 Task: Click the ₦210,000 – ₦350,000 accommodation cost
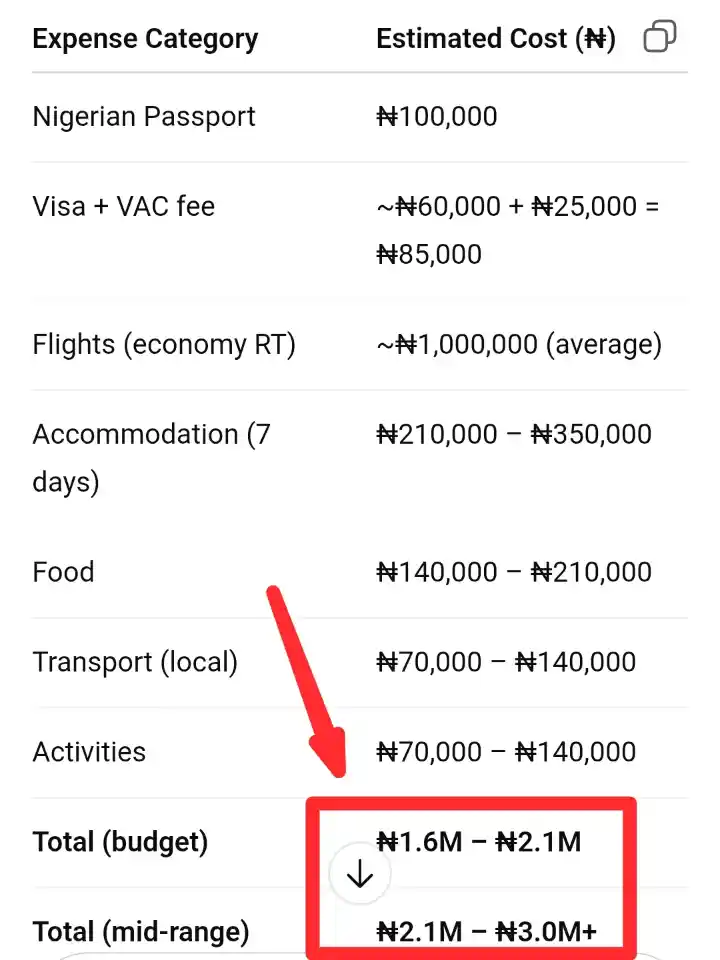[514, 434]
